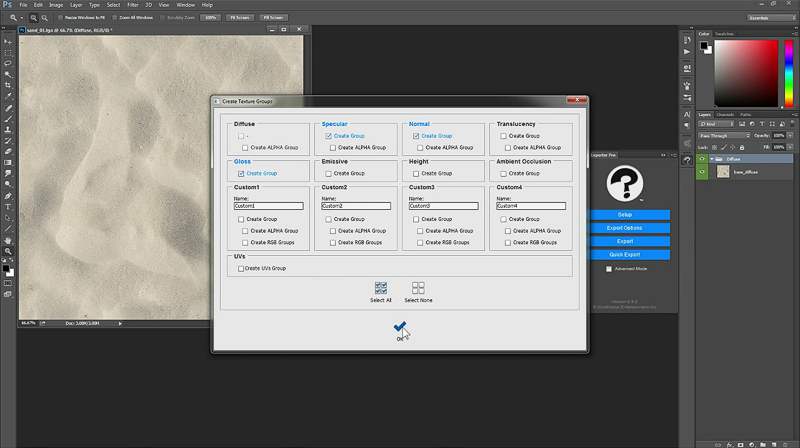The image size is (800, 448).
Task: Uncheck Specular Create Group checkbox
Action: tap(328, 136)
